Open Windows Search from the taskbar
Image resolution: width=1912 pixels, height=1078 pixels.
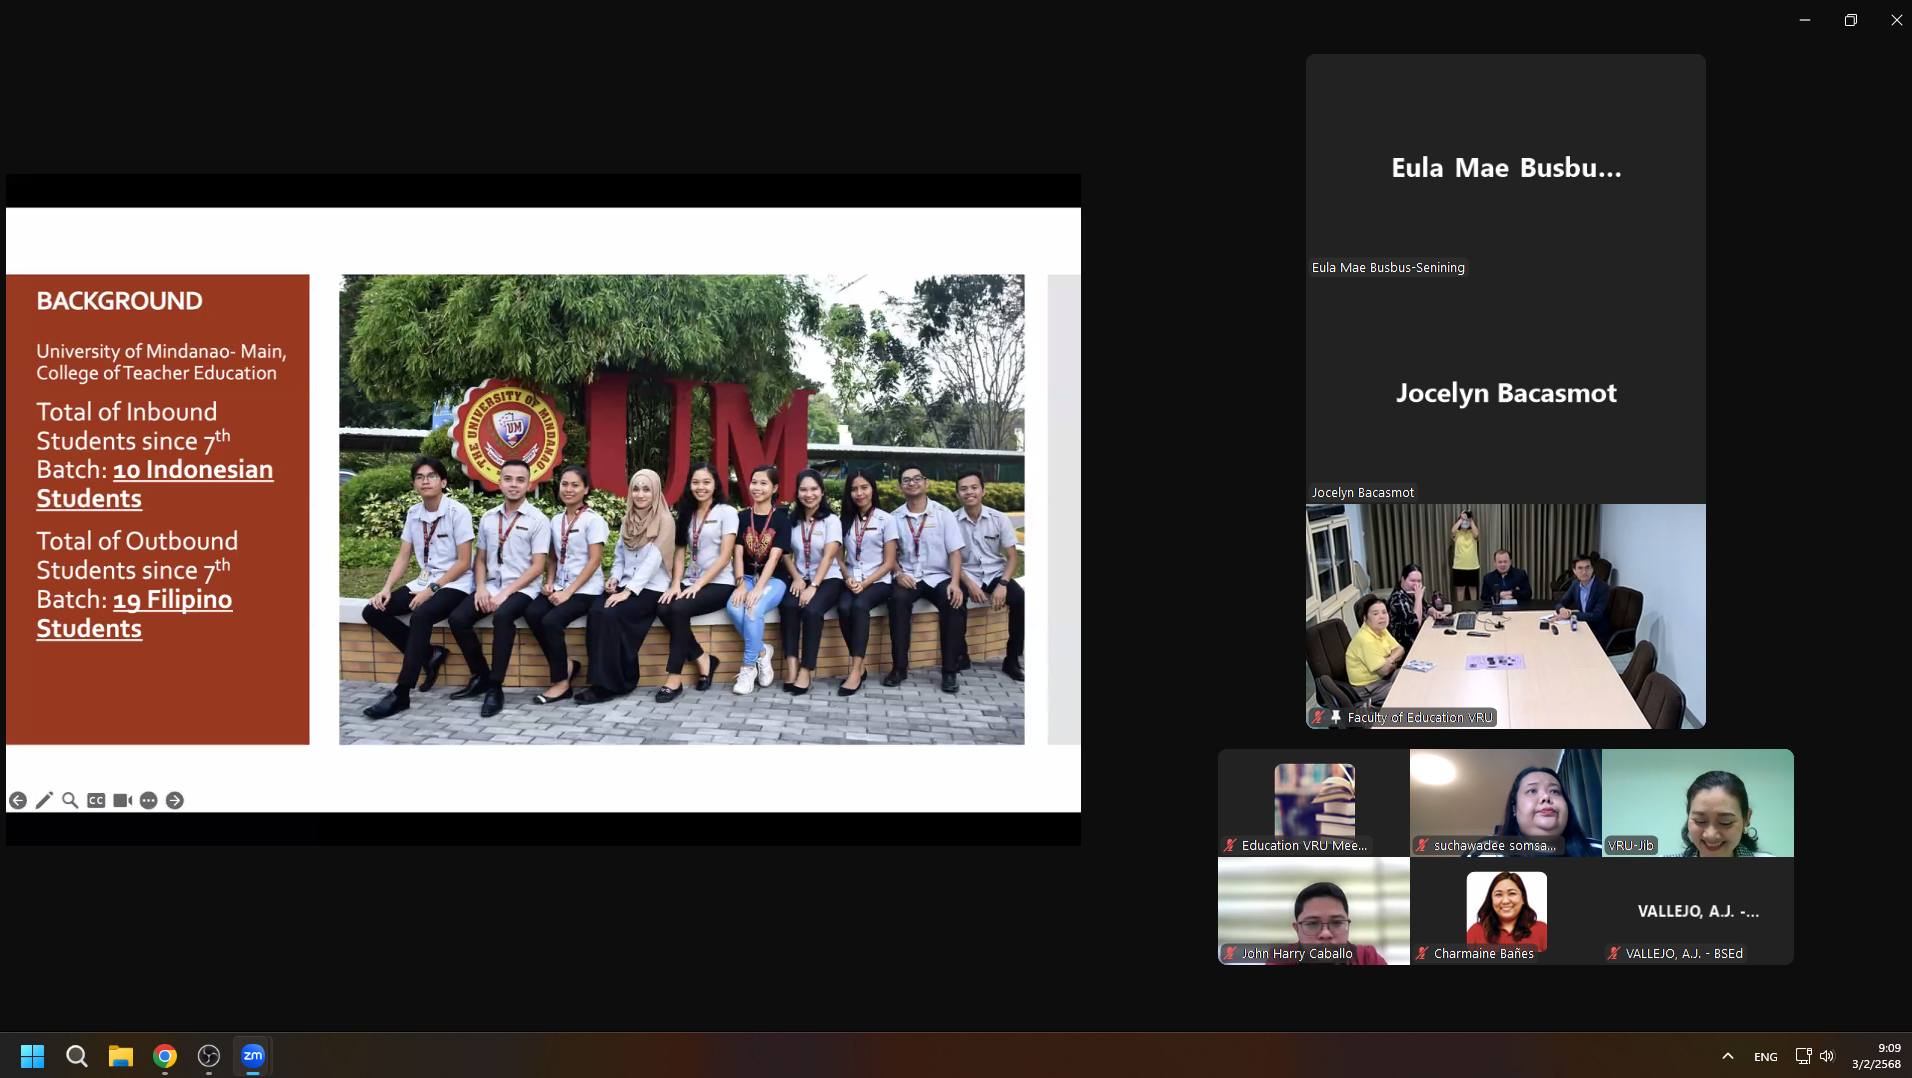pyautogui.click(x=77, y=1056)
